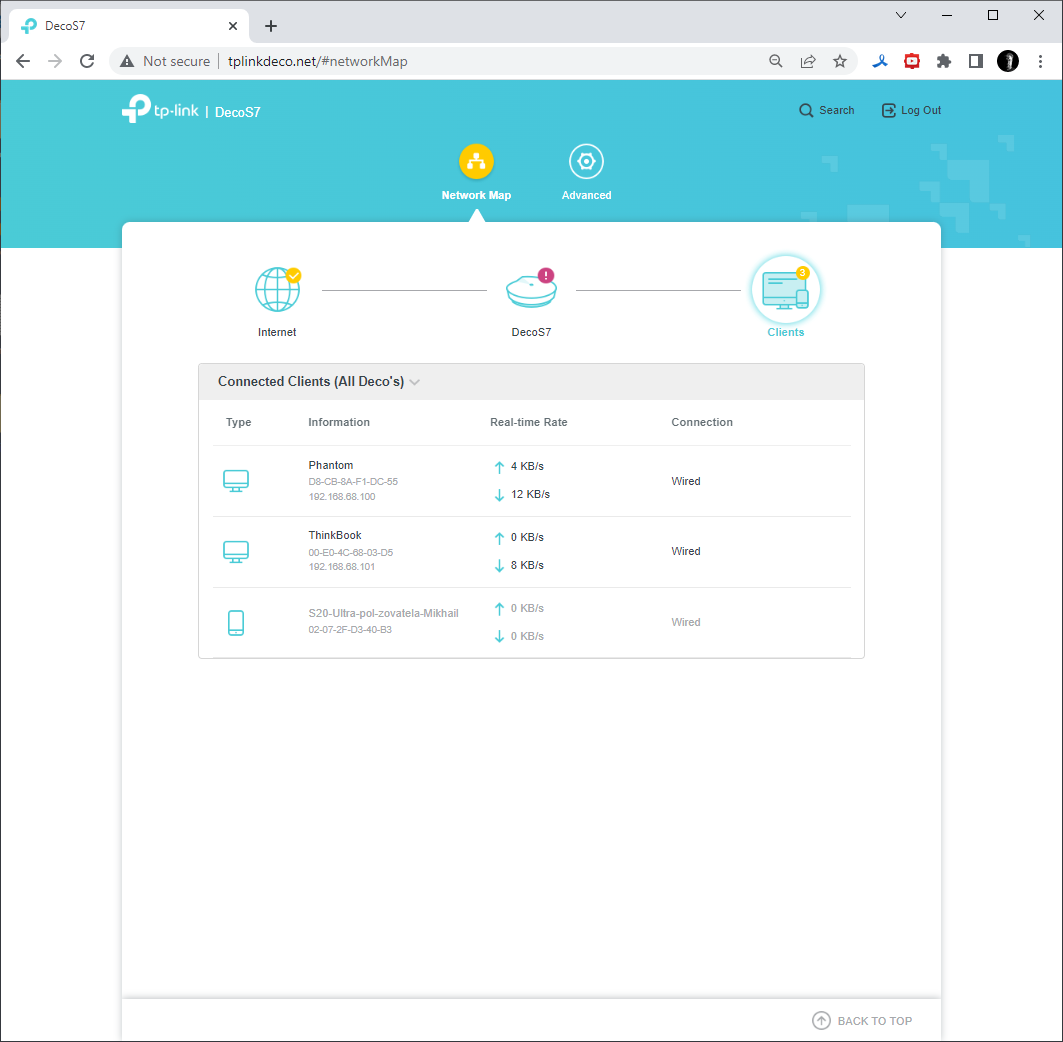Image resolution: width=1063 pixels, height=1042 pixels.
Task: Open the browser extensions puzzle icon
Action: [x=944, y=62]
